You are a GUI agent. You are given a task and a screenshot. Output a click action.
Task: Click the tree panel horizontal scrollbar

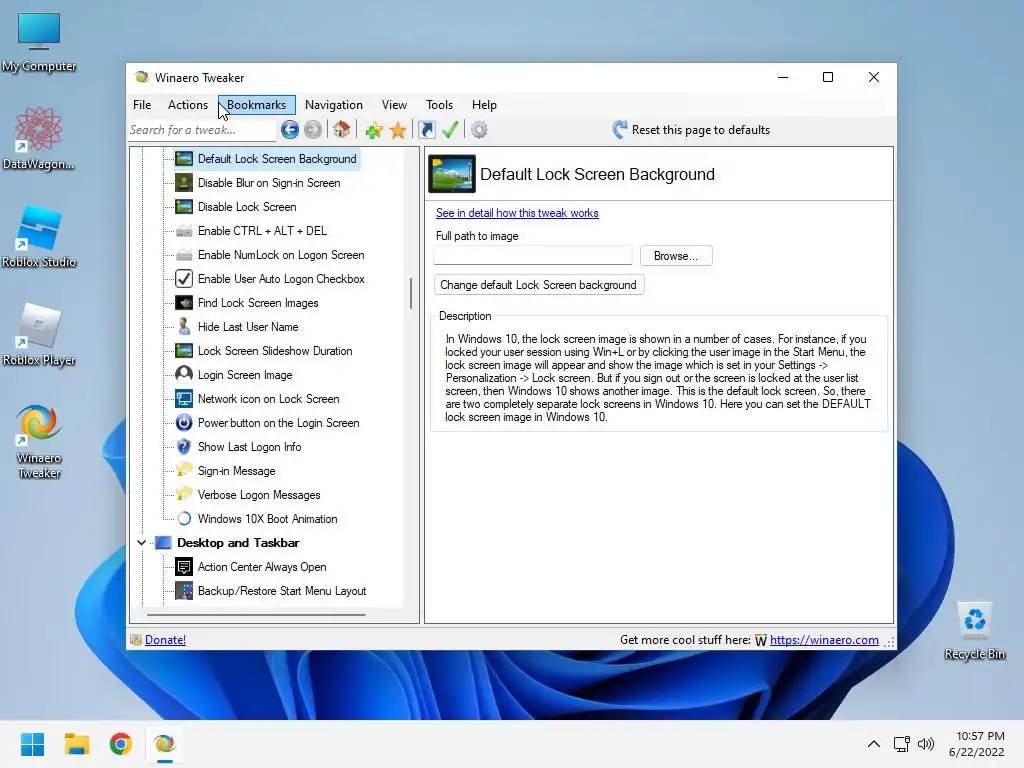tap(256, 615)
